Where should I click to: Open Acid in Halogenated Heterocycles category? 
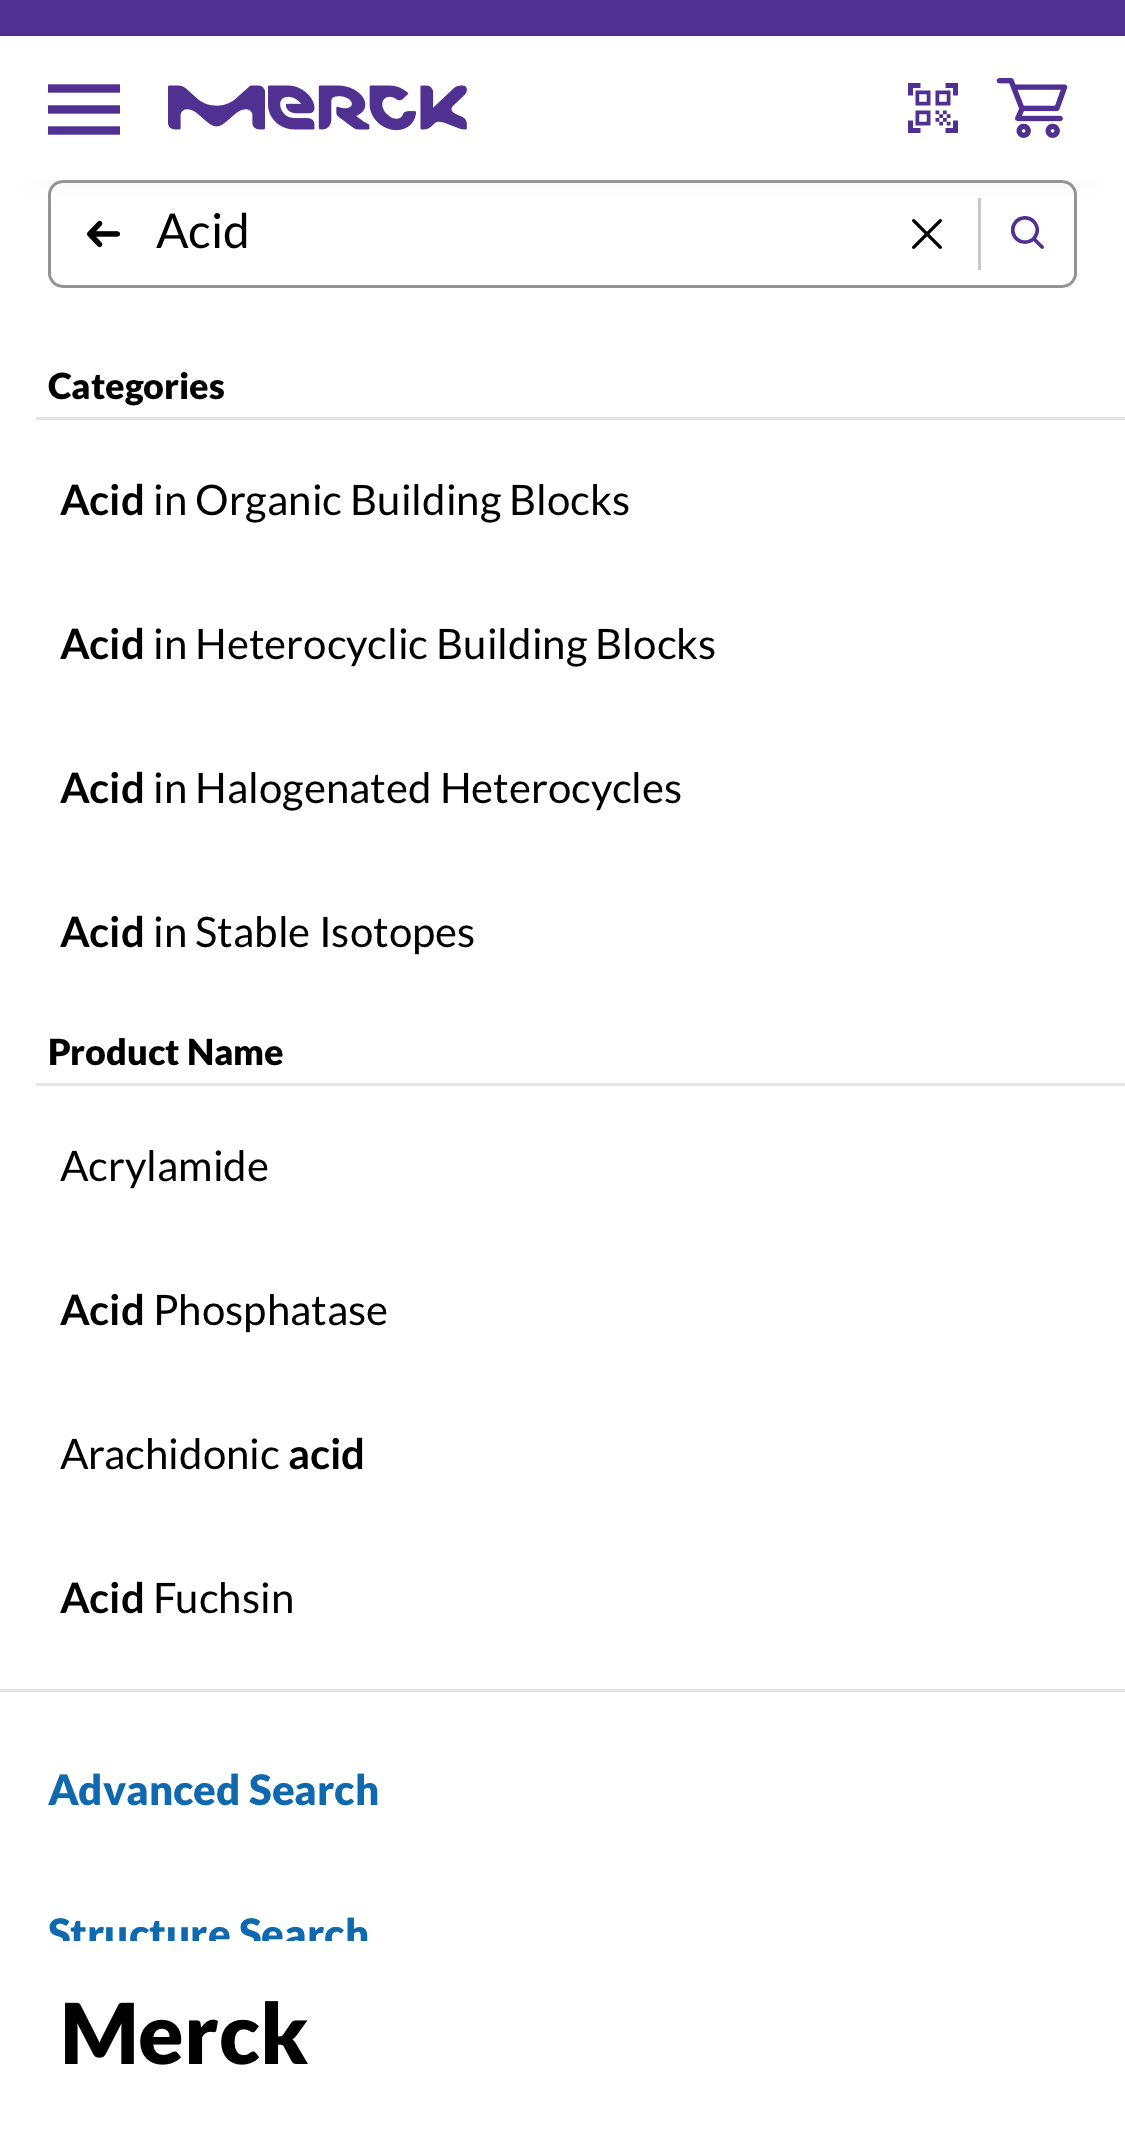coord(371,788)
